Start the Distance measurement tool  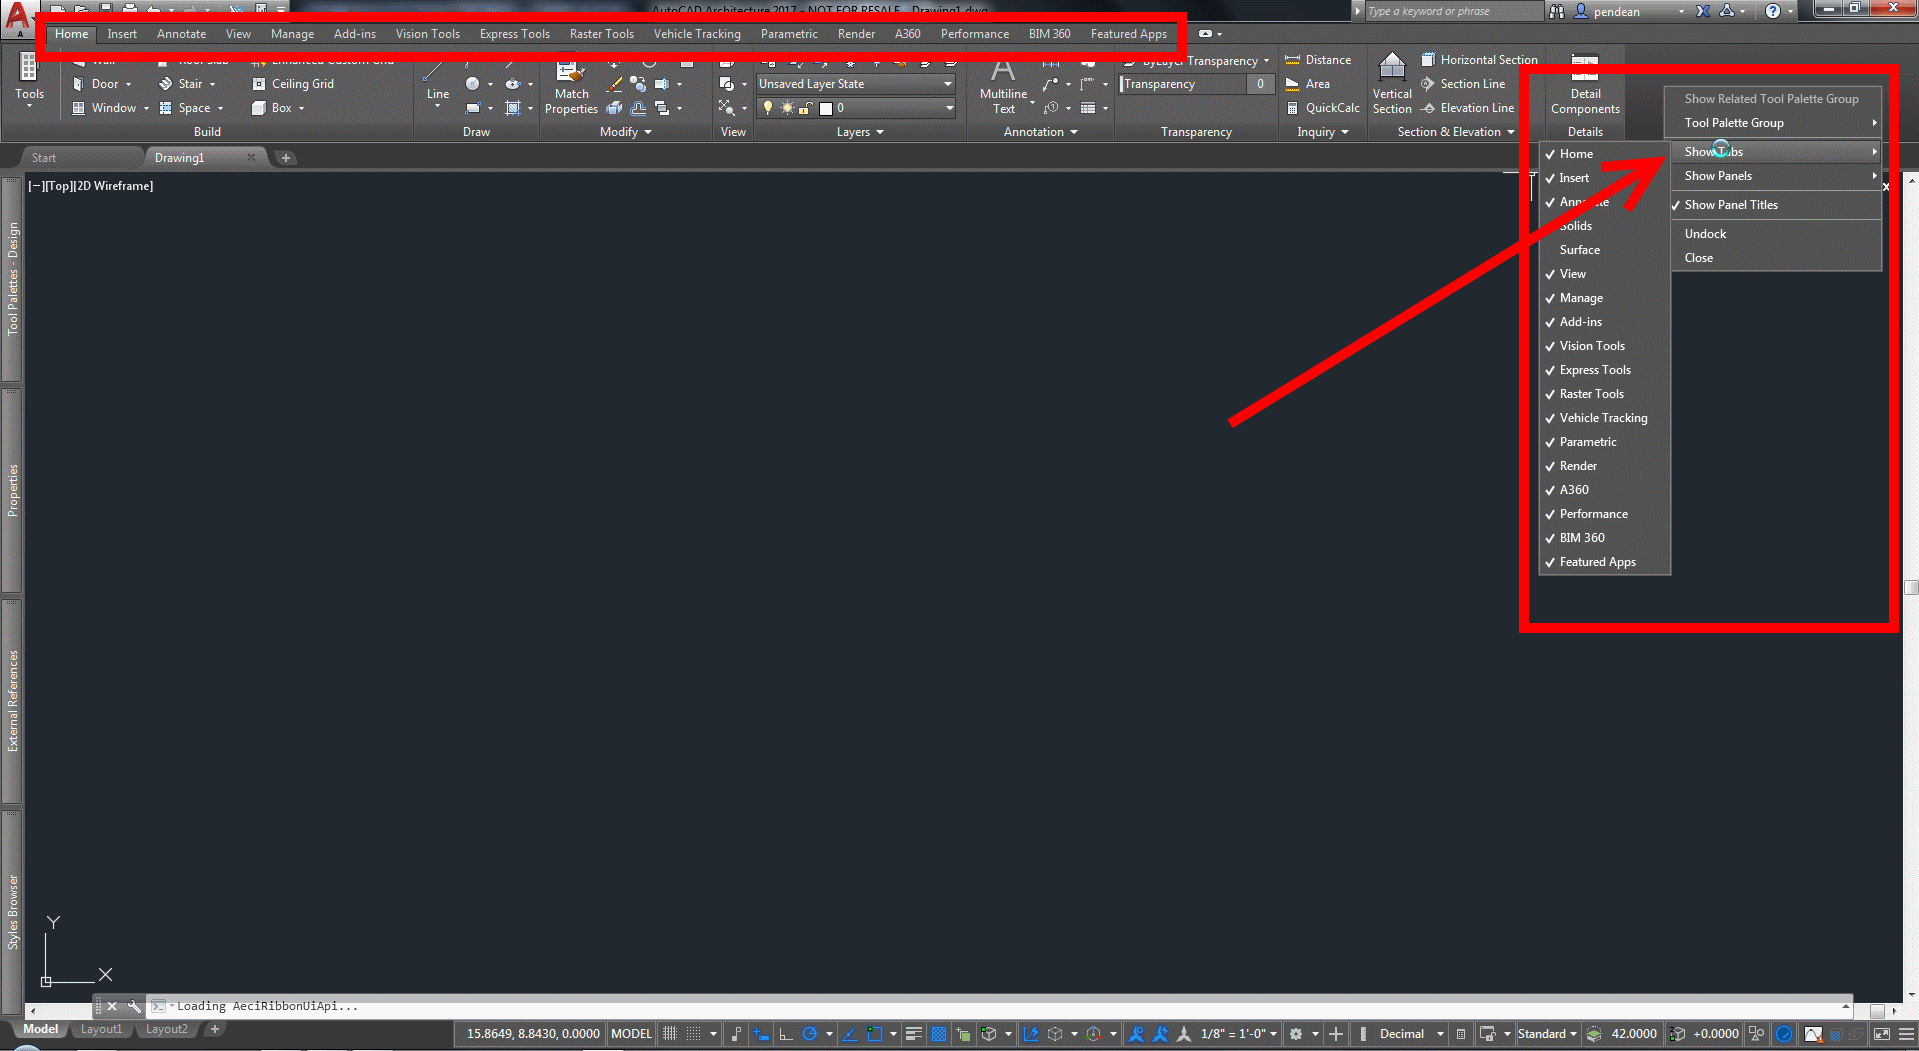1318,59
